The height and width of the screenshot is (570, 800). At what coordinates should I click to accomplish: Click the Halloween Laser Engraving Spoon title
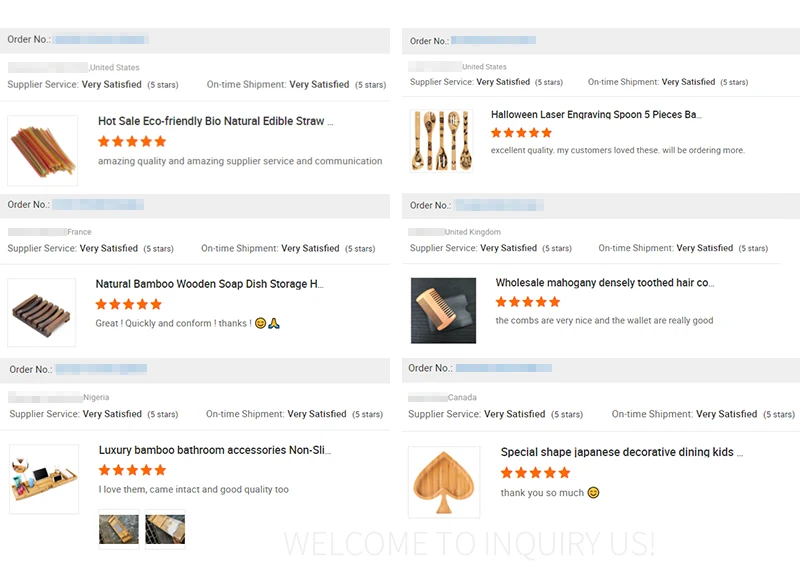pos(596,115)
